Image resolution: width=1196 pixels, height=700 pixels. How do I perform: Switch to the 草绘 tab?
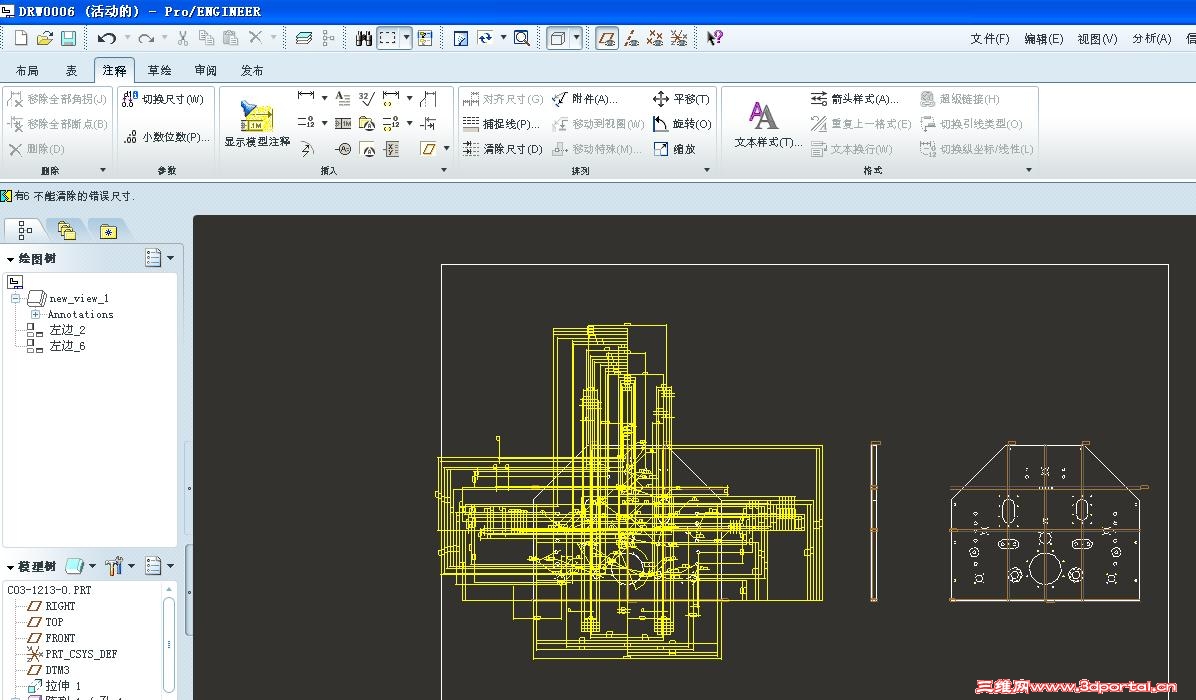click(x=159, y=70)
